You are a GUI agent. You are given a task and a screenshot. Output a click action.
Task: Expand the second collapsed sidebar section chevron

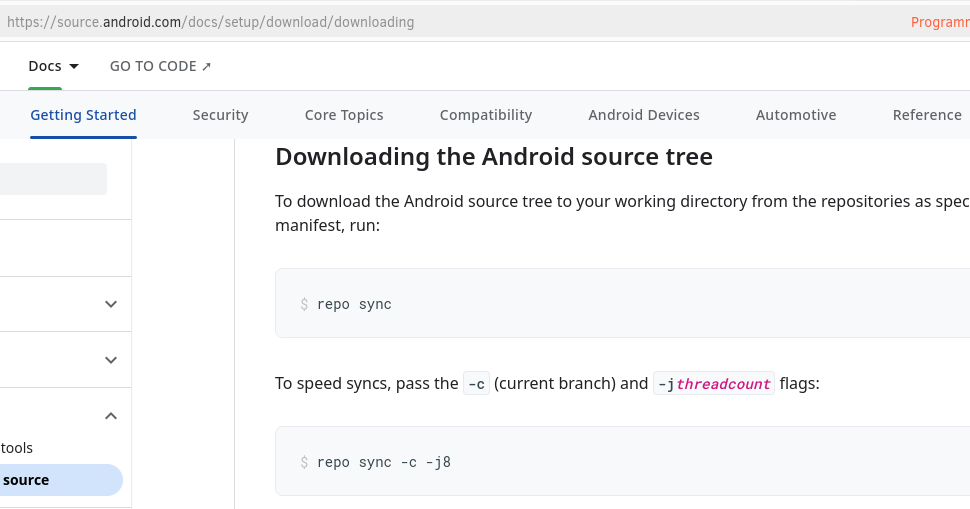[x=111, y=360]
